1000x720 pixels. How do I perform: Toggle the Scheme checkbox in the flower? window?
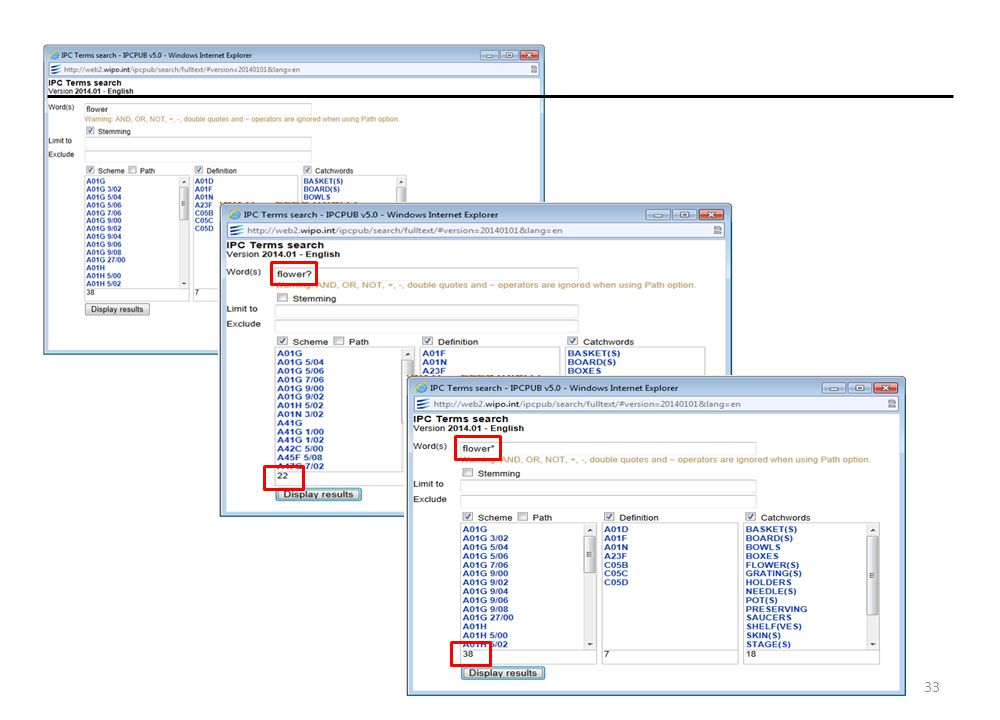tap(283, 341)
